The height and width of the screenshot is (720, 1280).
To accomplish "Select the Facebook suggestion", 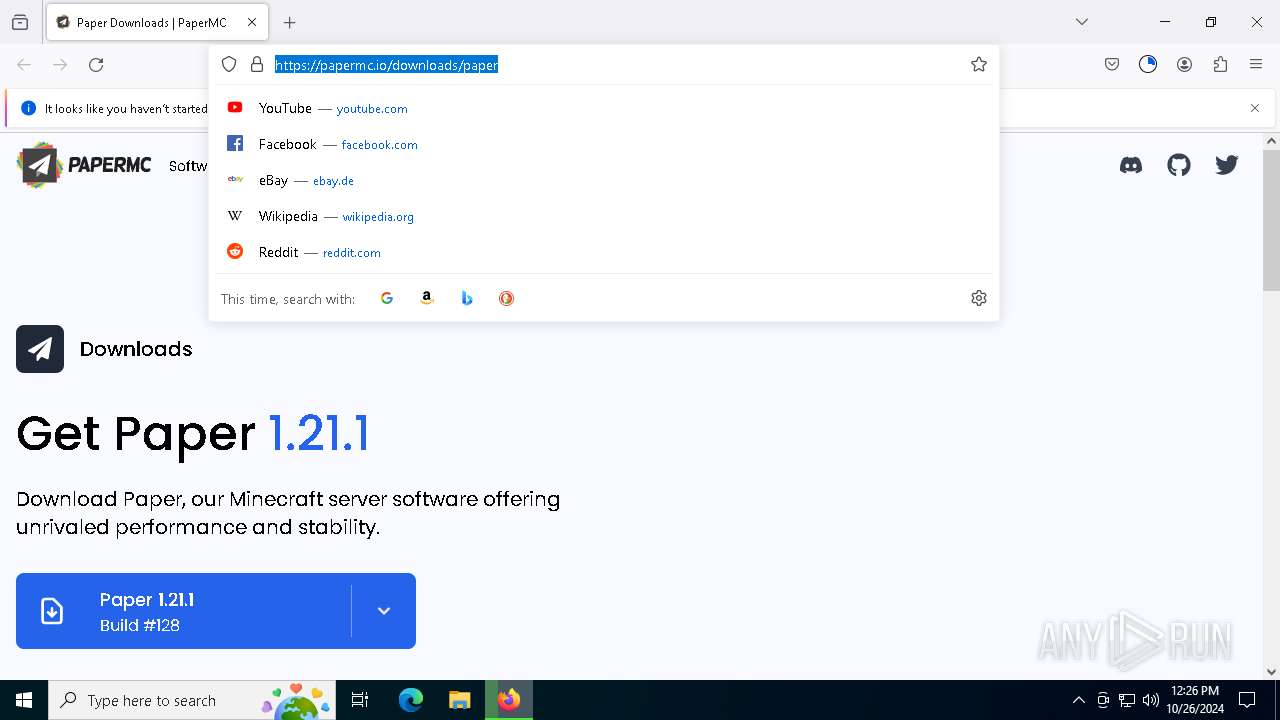I will click(x=604, y=144).
